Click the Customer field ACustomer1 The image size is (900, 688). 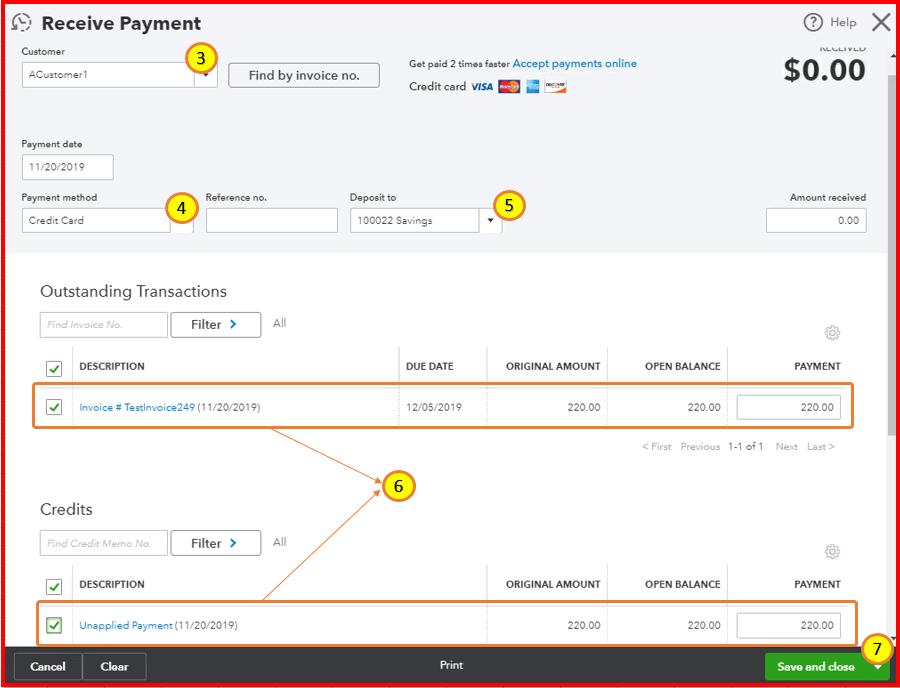[108, 75]
